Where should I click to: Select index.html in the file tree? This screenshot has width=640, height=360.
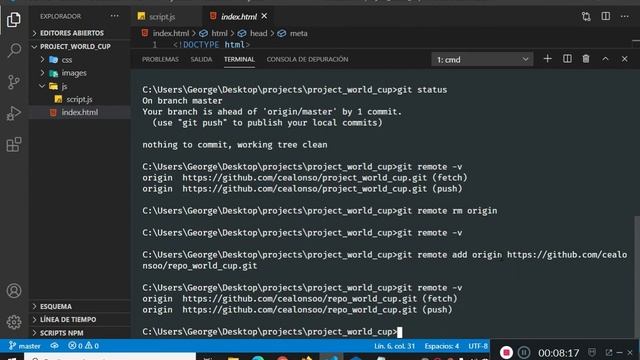80,112
